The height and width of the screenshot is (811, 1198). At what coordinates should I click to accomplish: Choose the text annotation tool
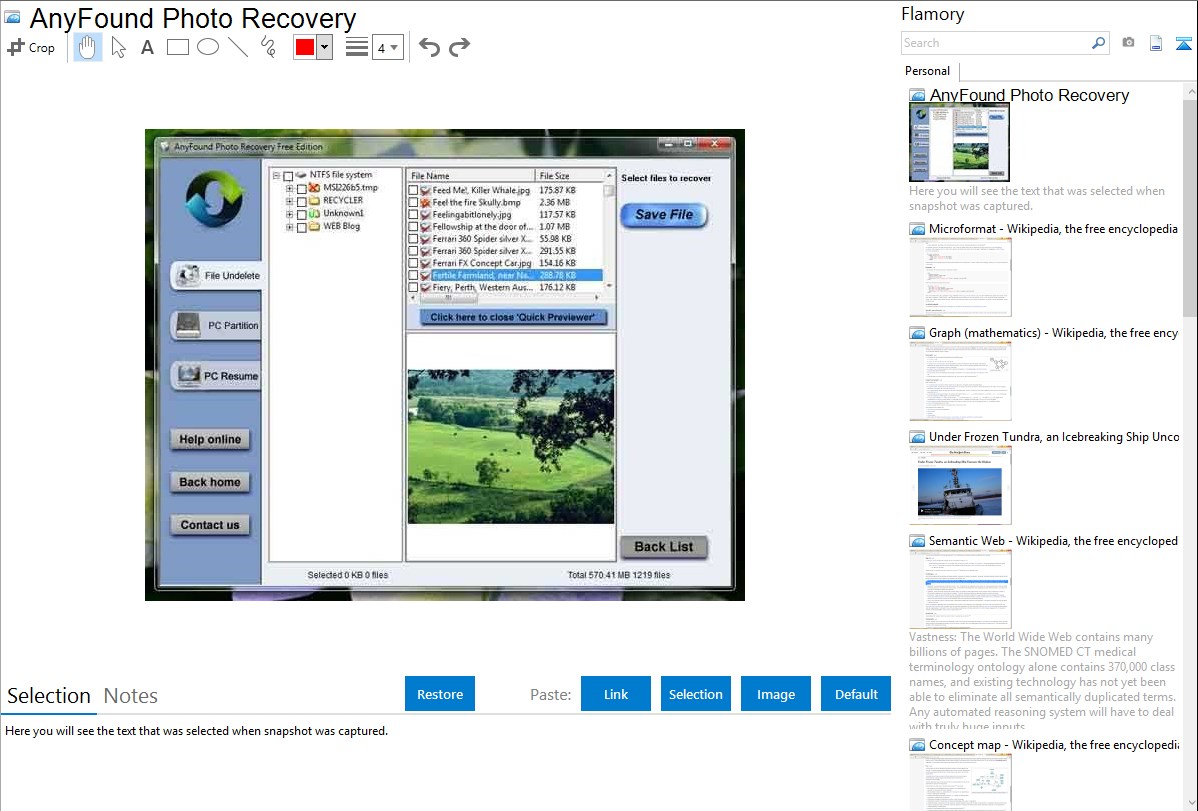147,47
